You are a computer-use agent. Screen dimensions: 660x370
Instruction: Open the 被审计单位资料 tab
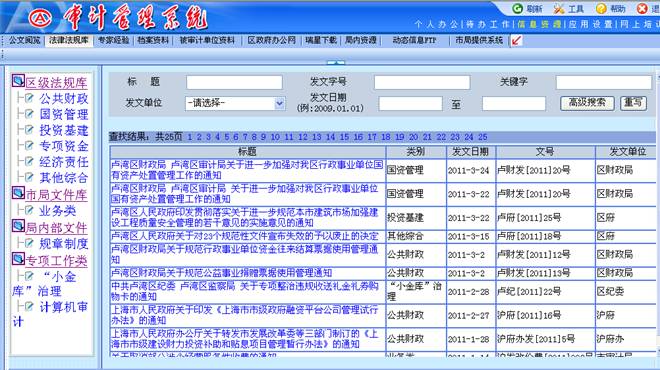pos(207,40)
